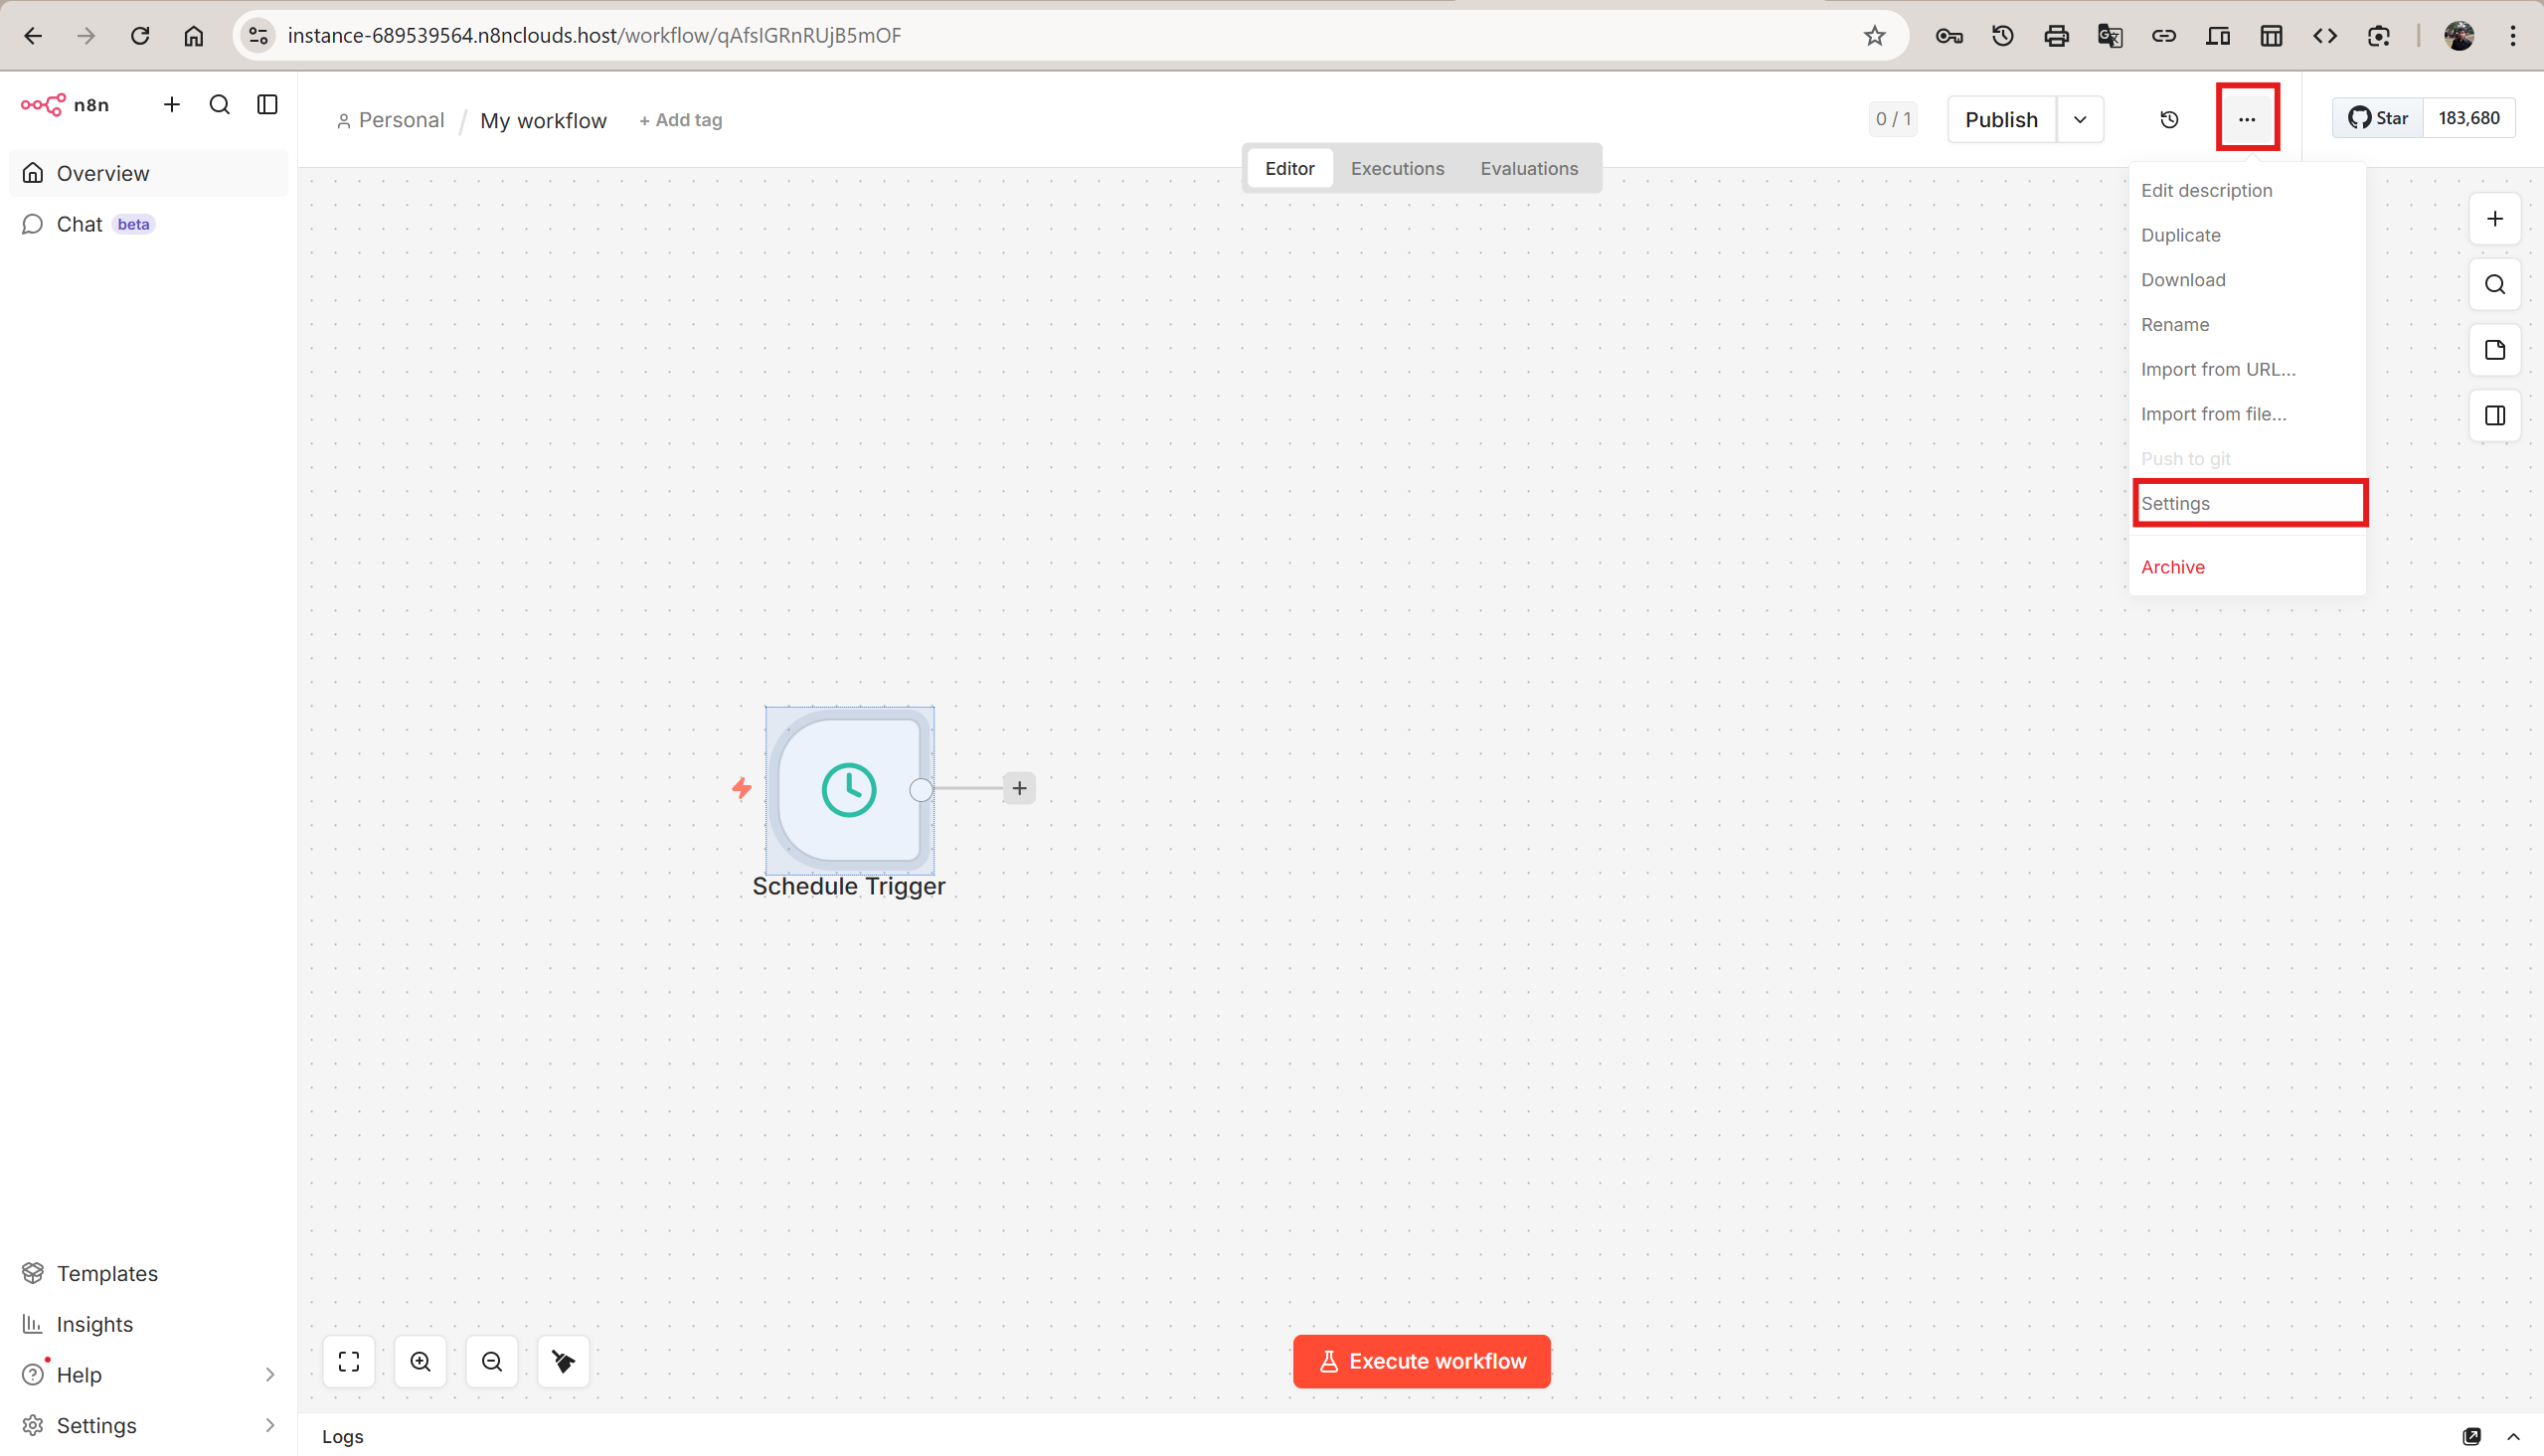
Task: Click the translate extension icon
Action: 2110,36
